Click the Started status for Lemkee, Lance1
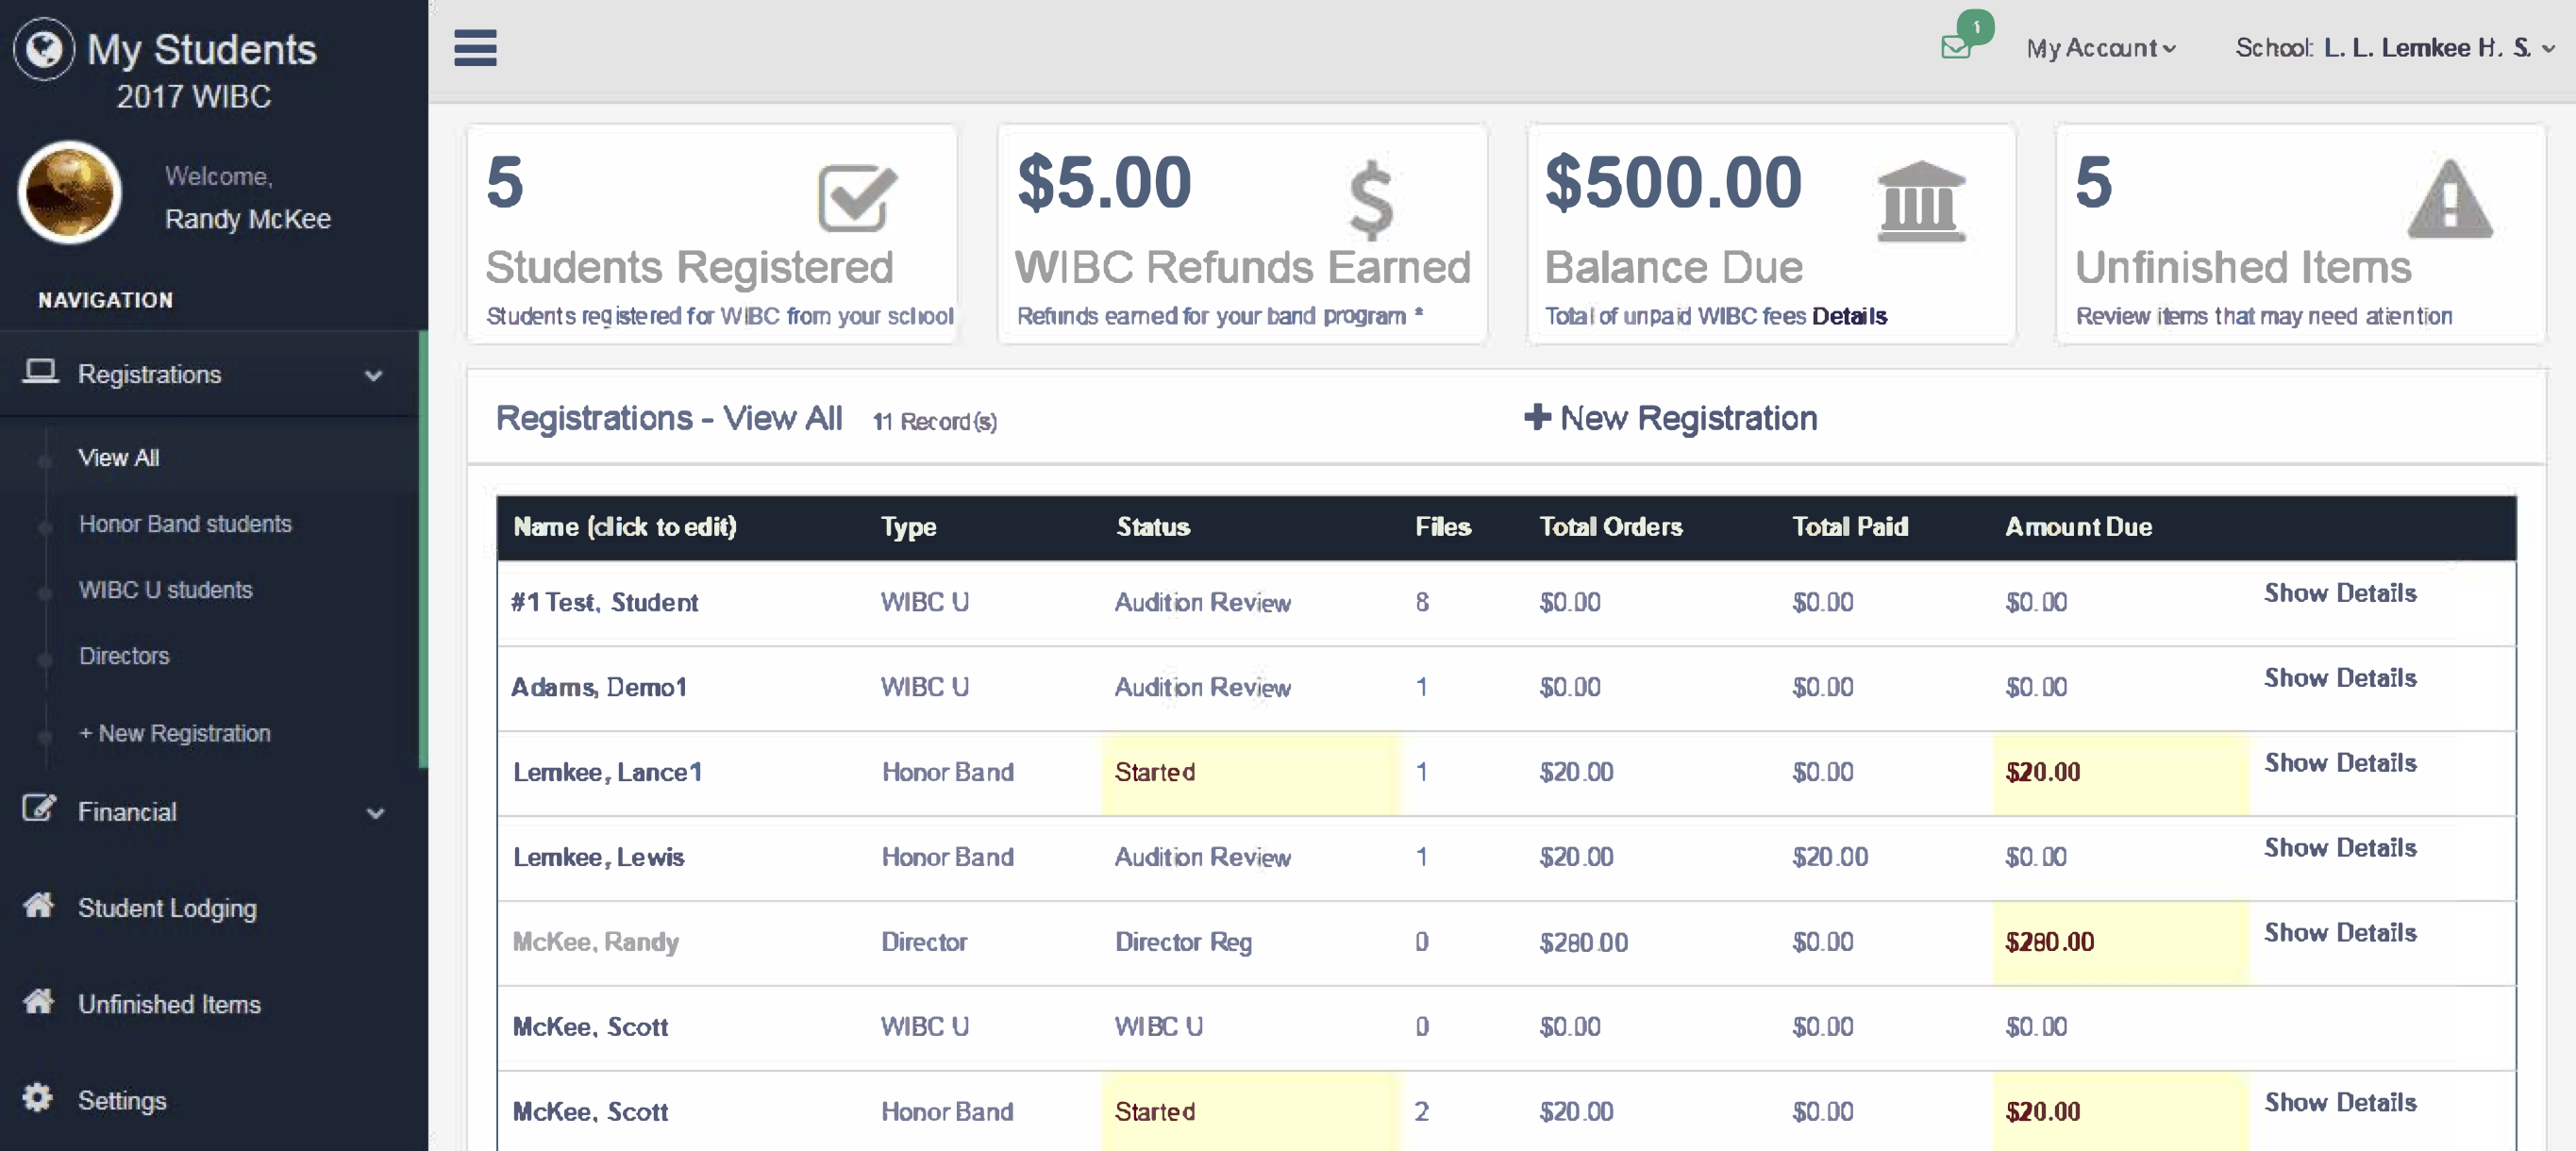This screenshot has height=1151, width=2576. (x=1155, y=772)
